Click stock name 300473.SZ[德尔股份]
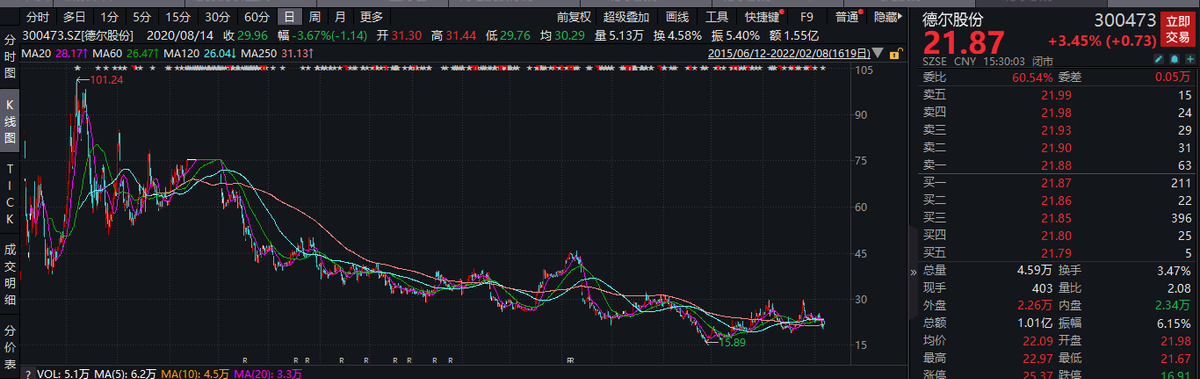This screenshot has height=379, width=1200. click(77, 35)
